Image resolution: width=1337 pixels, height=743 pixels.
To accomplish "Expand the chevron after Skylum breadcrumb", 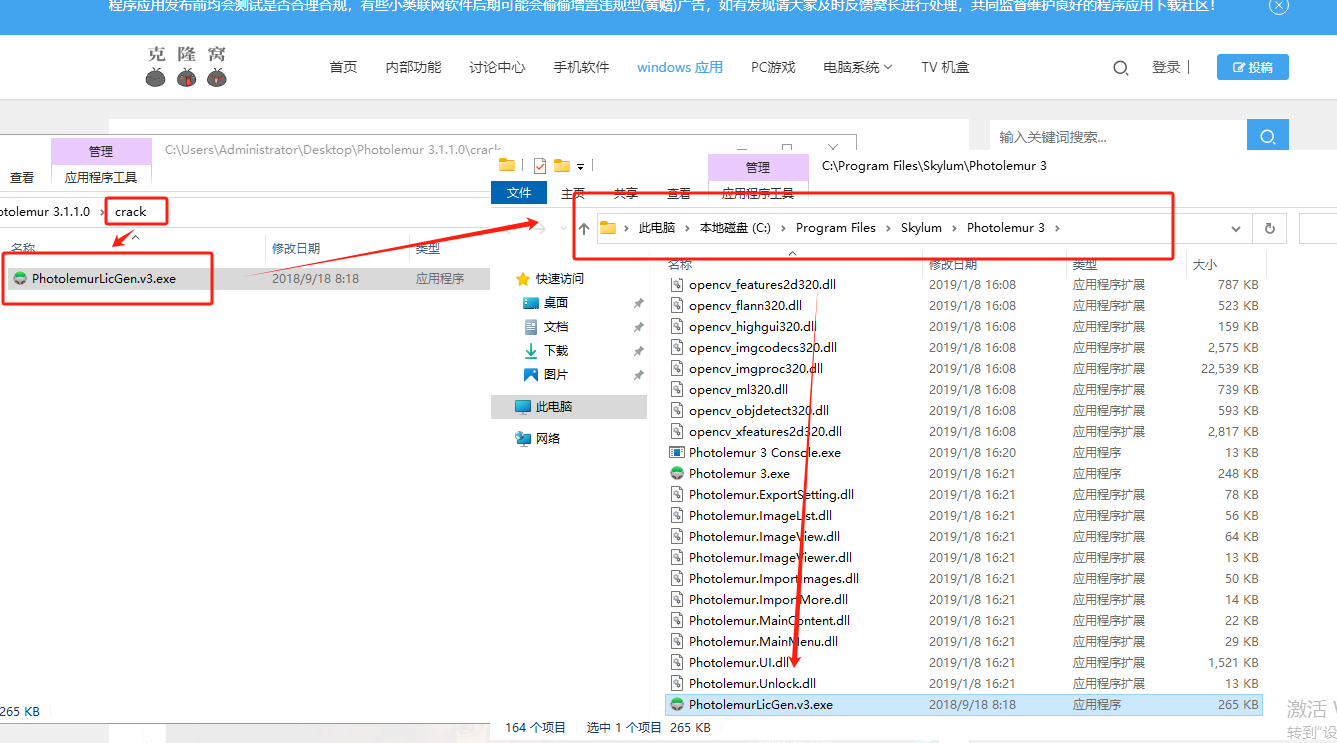I will click(x=952, y=228).
